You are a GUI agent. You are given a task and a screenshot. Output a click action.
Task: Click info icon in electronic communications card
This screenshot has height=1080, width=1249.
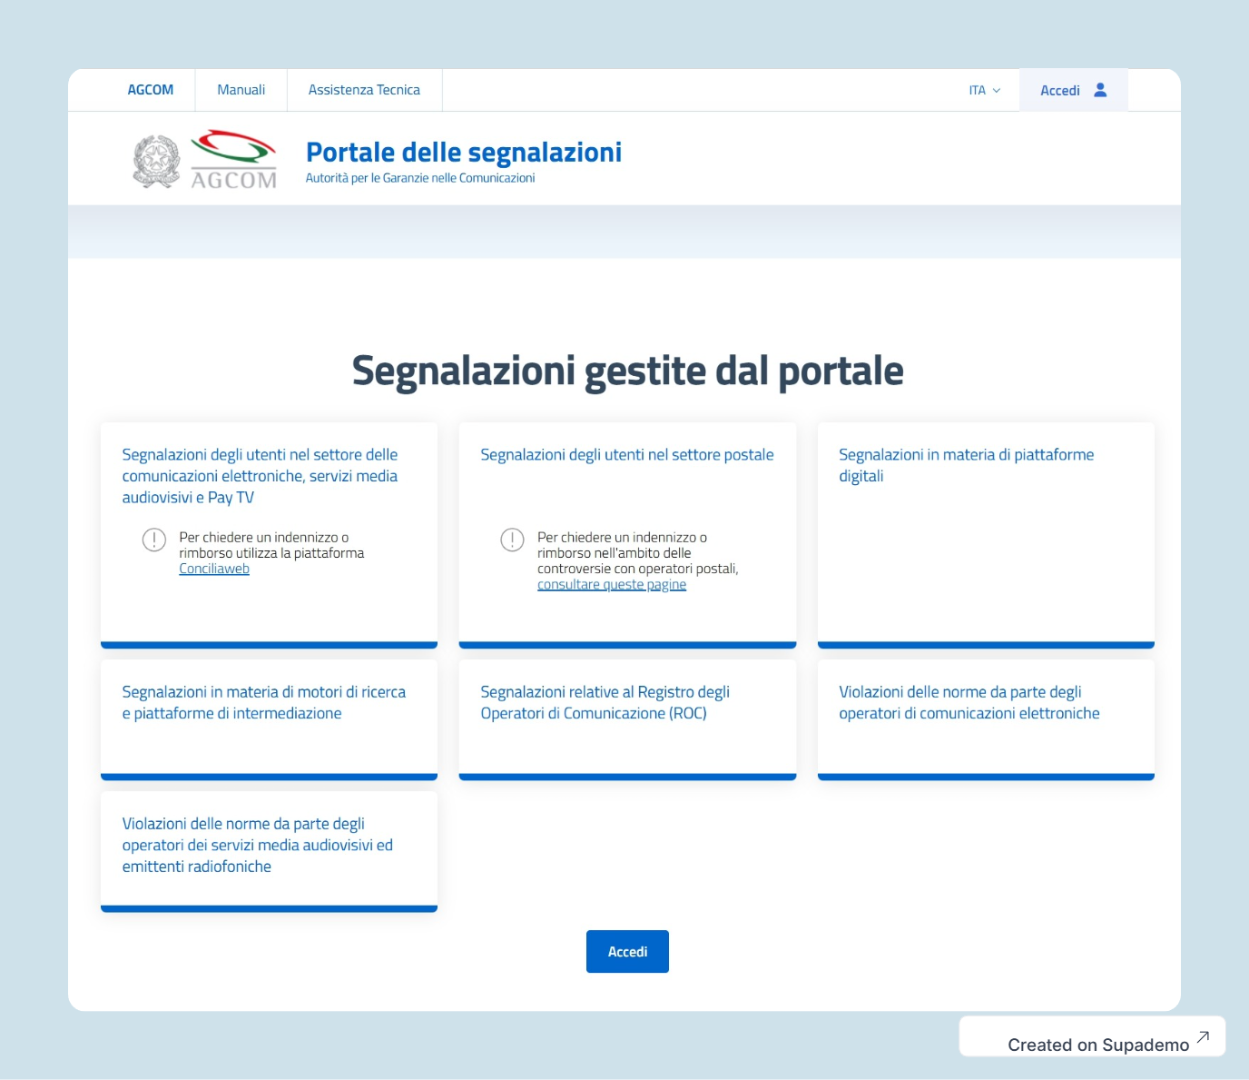[x=154, y=540]
